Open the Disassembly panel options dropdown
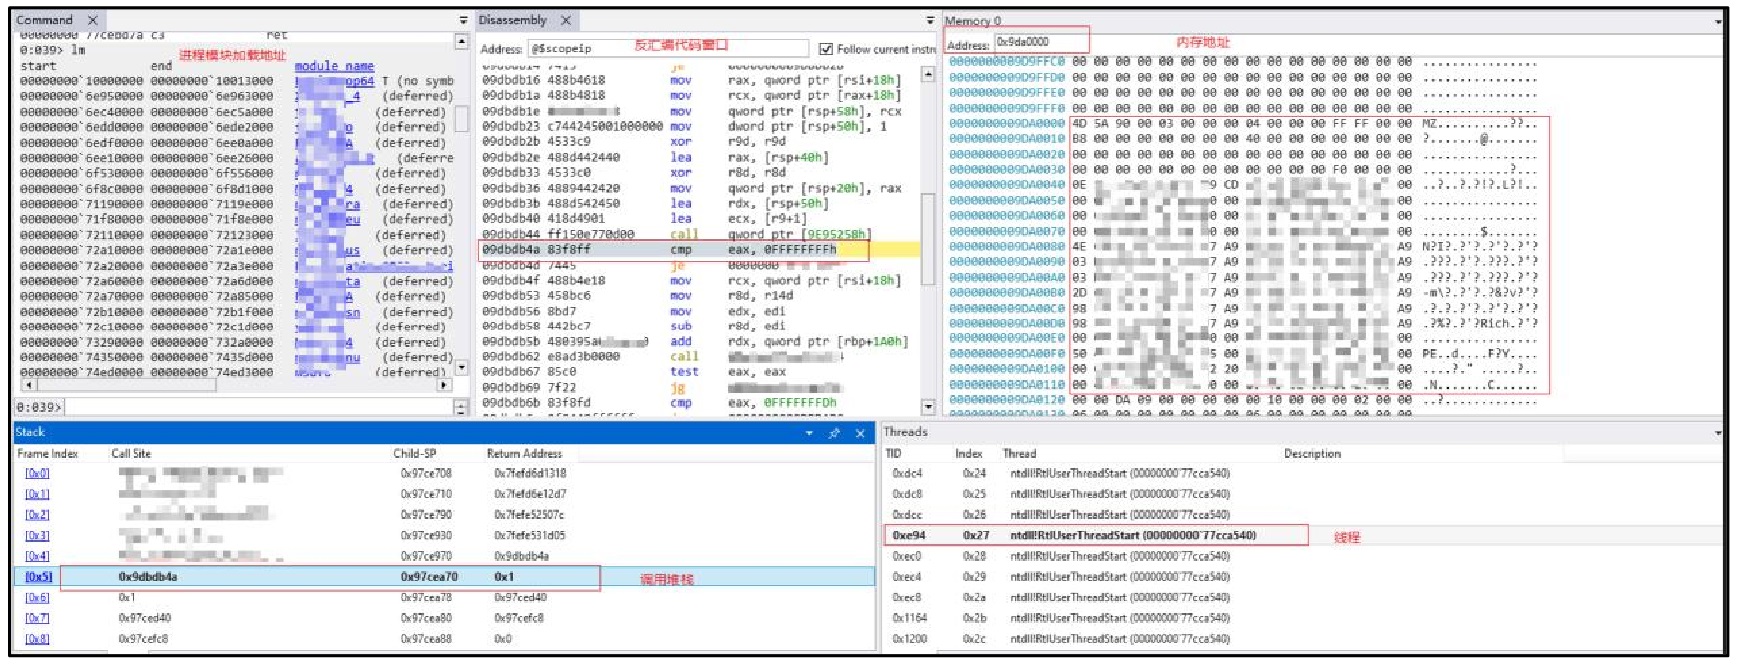Screen dimensions: 1738x668 (931, 21)
